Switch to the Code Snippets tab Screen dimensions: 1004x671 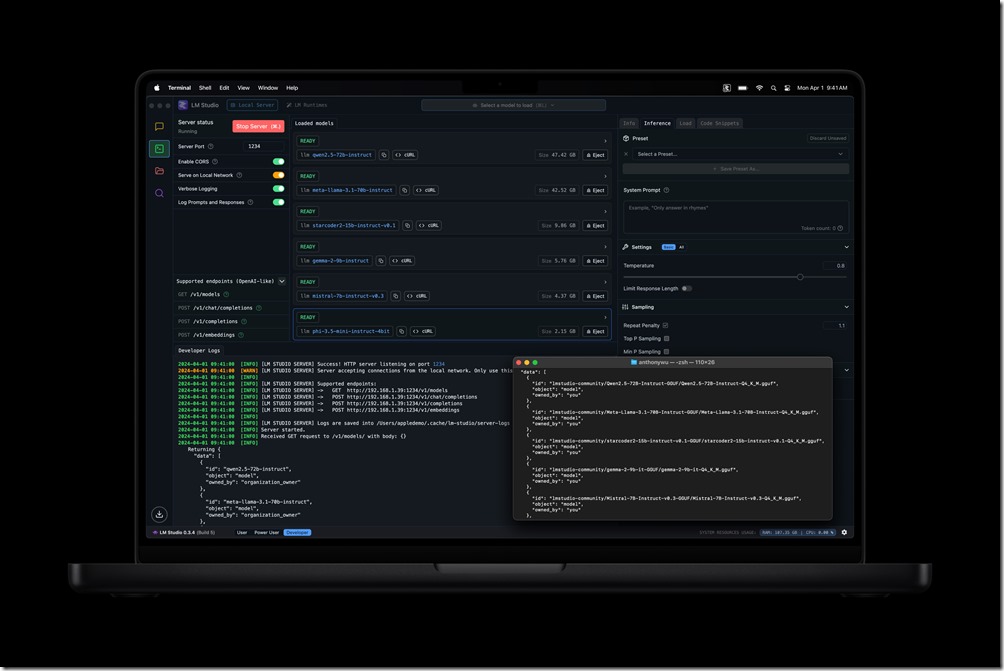[720, 123]
